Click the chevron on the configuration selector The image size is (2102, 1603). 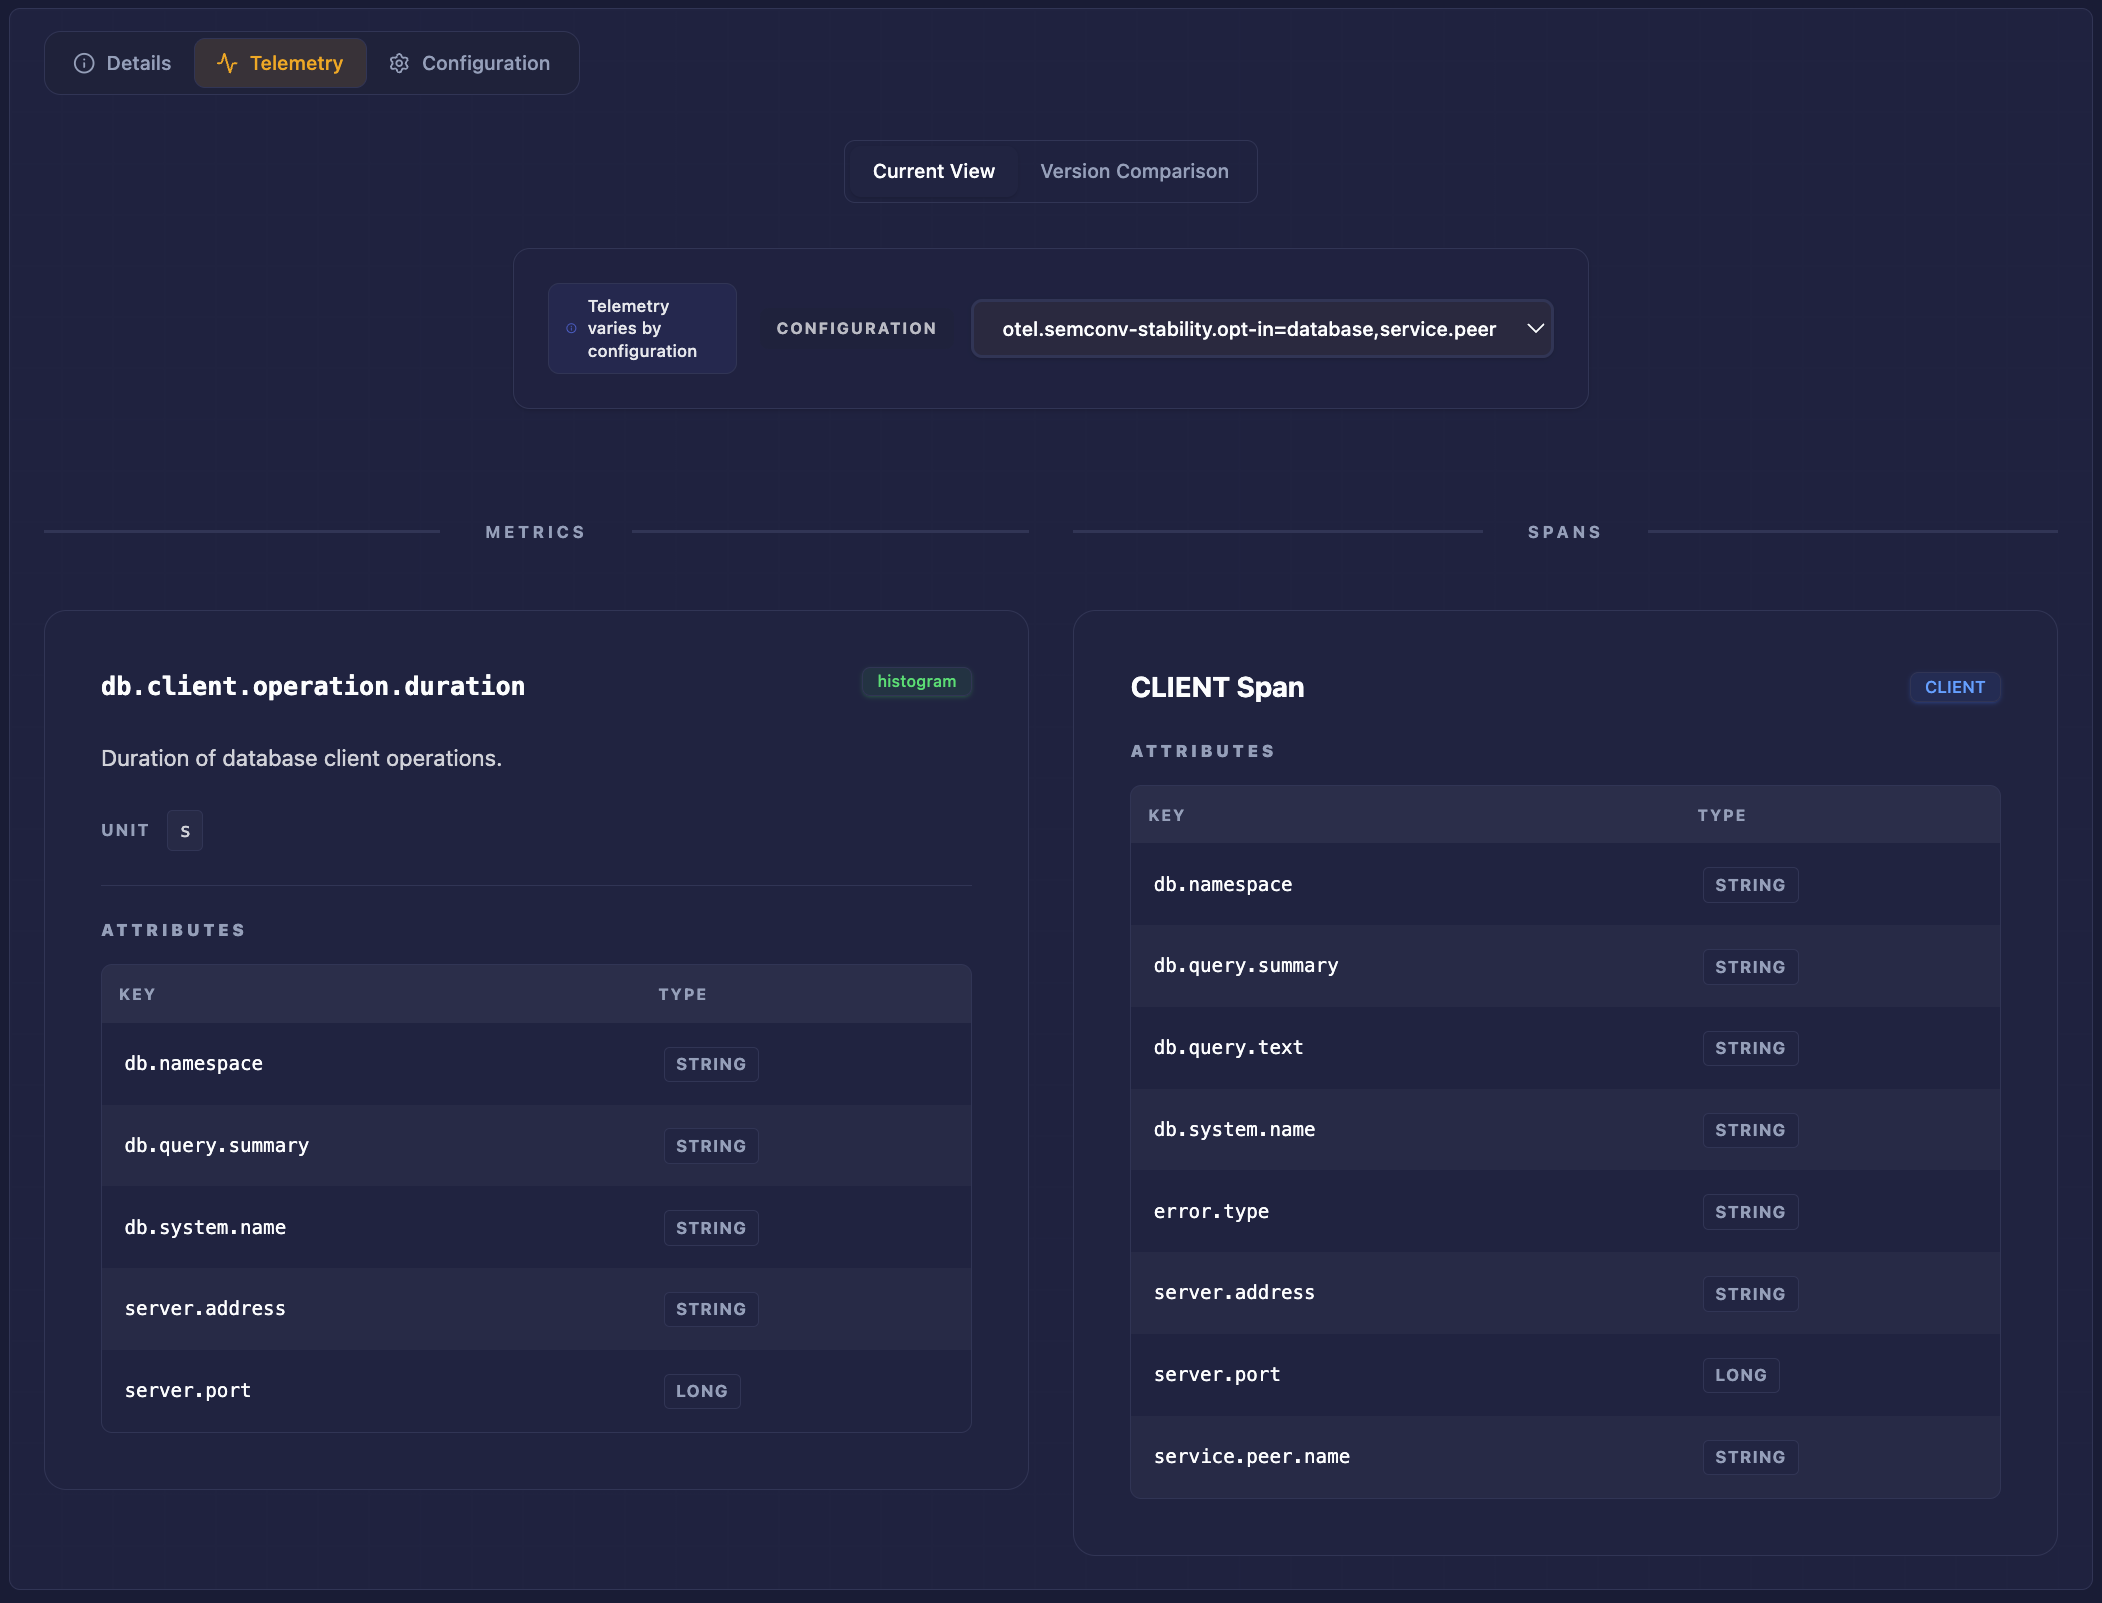[1536, 328]
